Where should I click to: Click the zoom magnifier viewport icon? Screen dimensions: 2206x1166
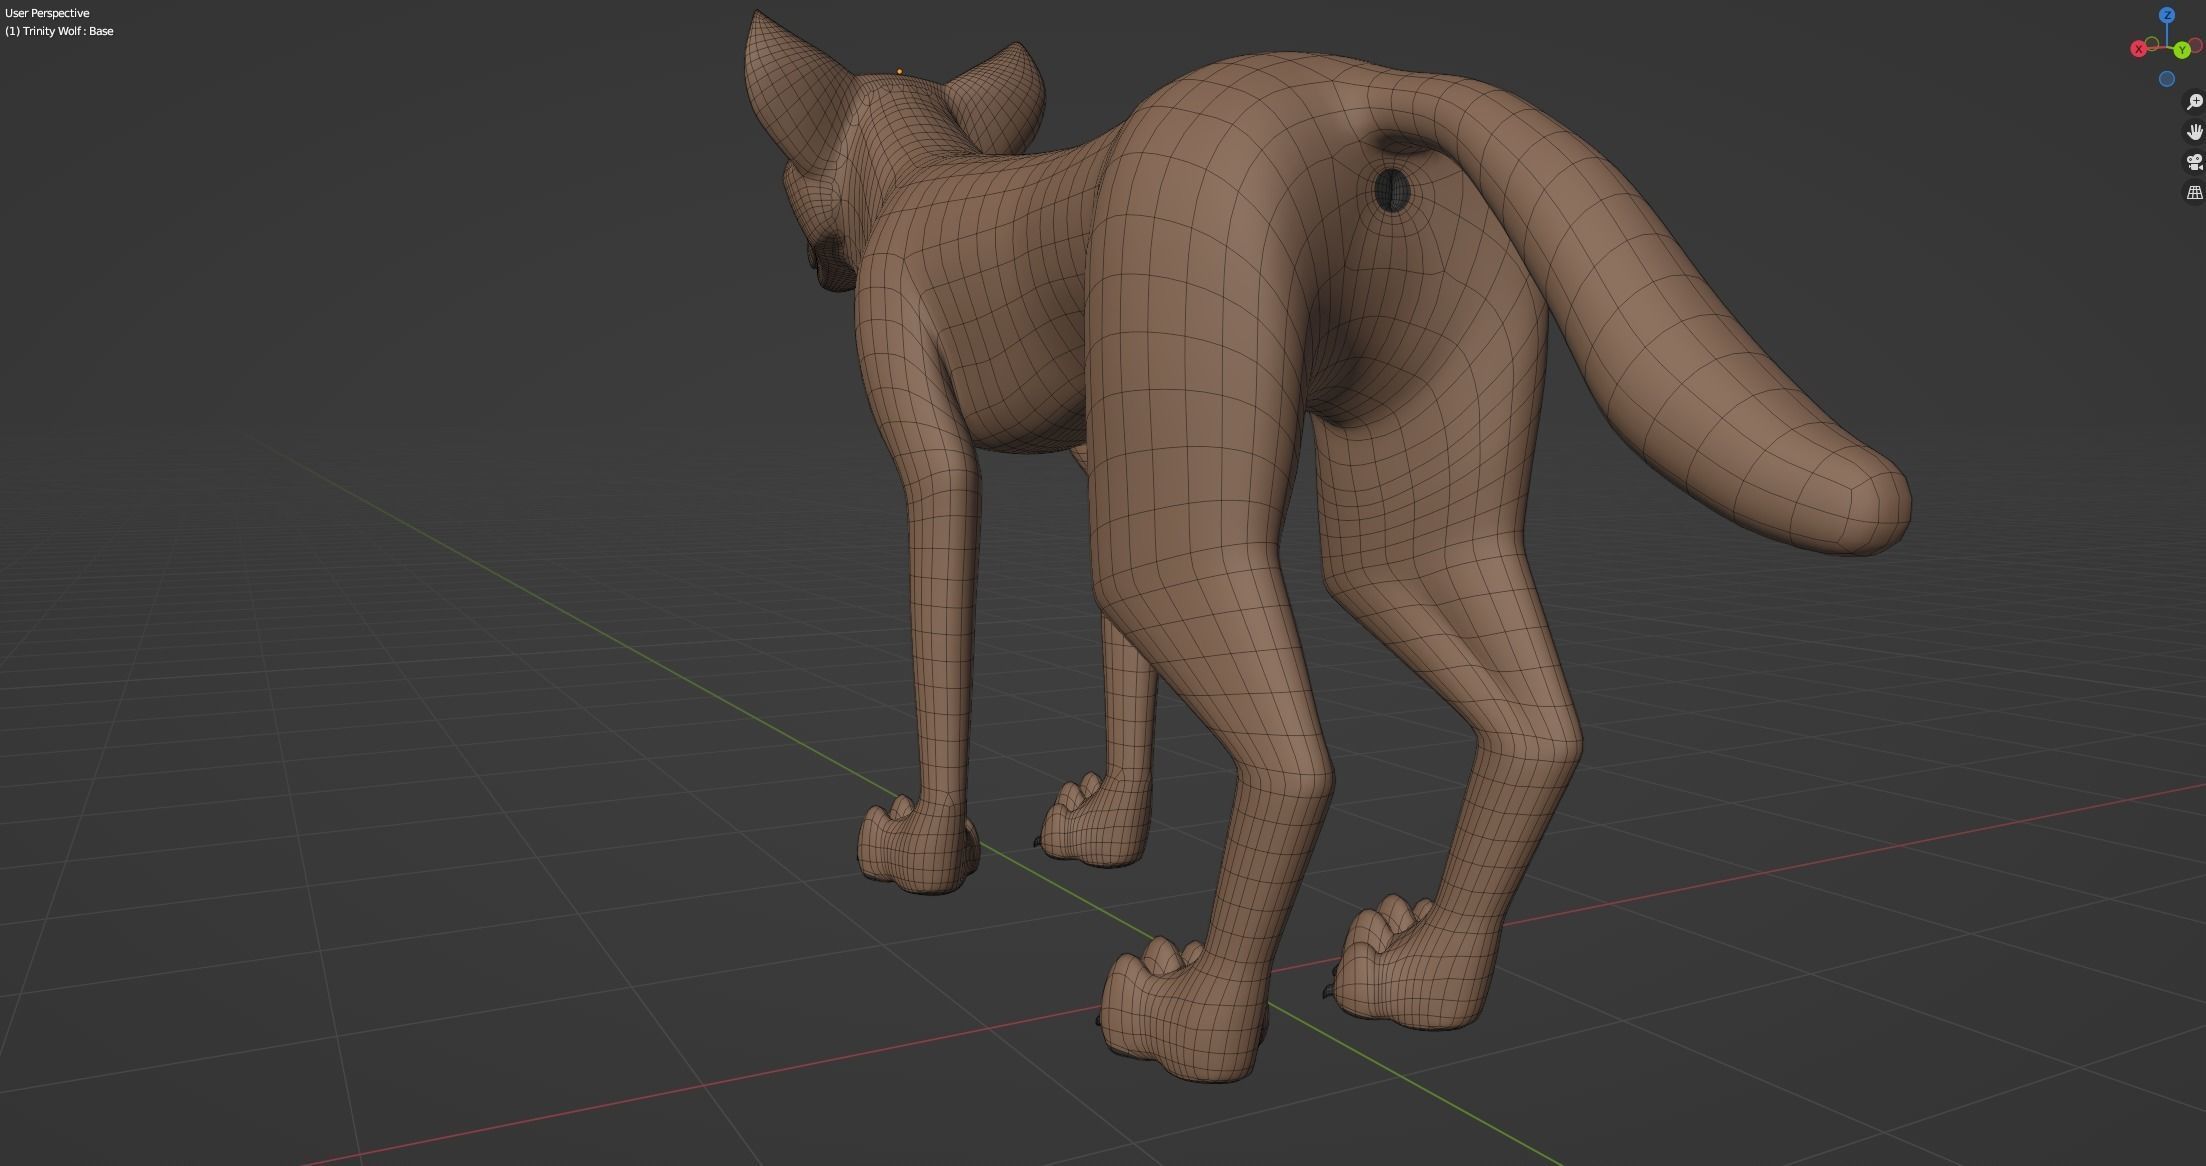[x=2194, y=102]
